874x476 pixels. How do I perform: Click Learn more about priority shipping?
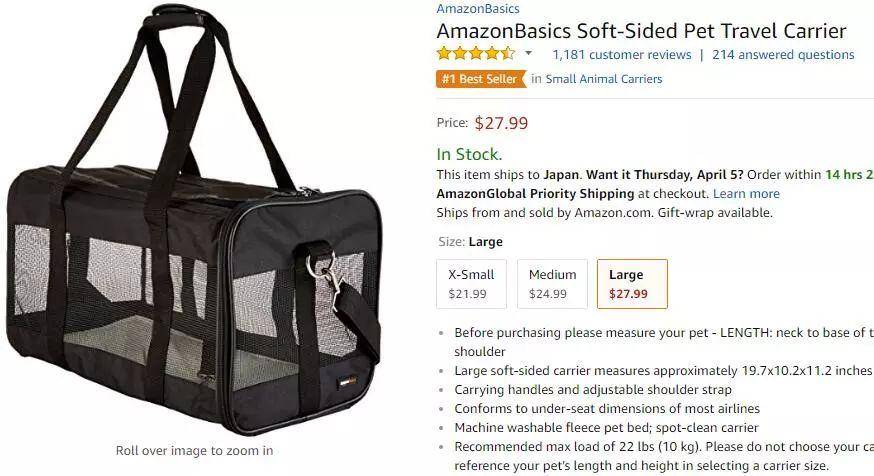coord(746,193)
